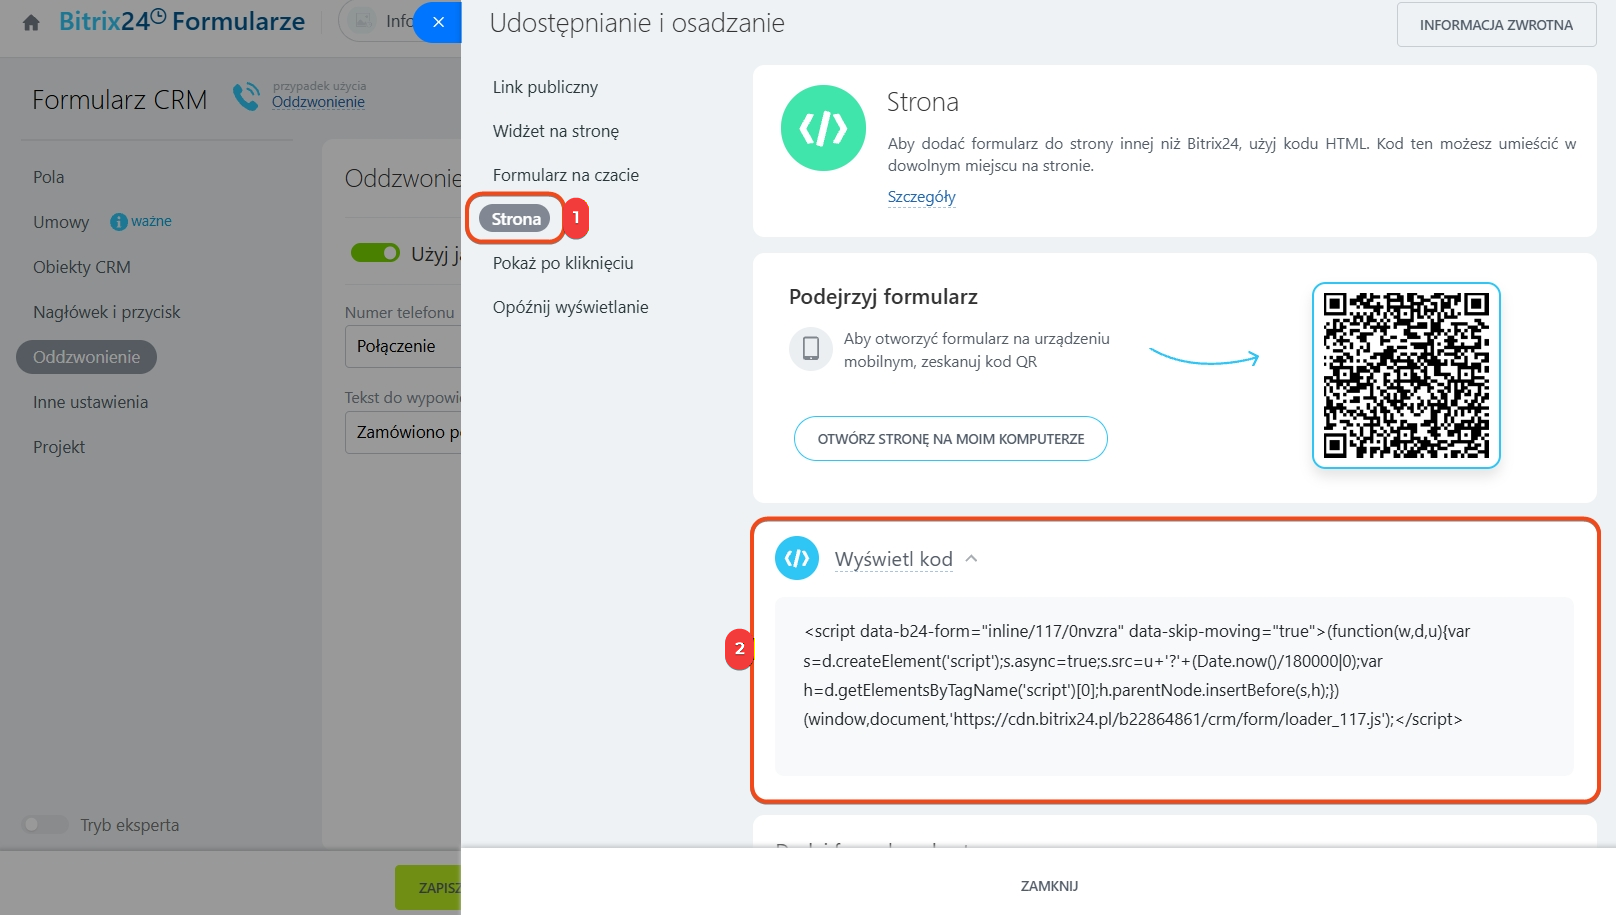Viewport: 1616px width, 915px height.
Task: Toggle the green Użyj switch
Action: [375, 253]
